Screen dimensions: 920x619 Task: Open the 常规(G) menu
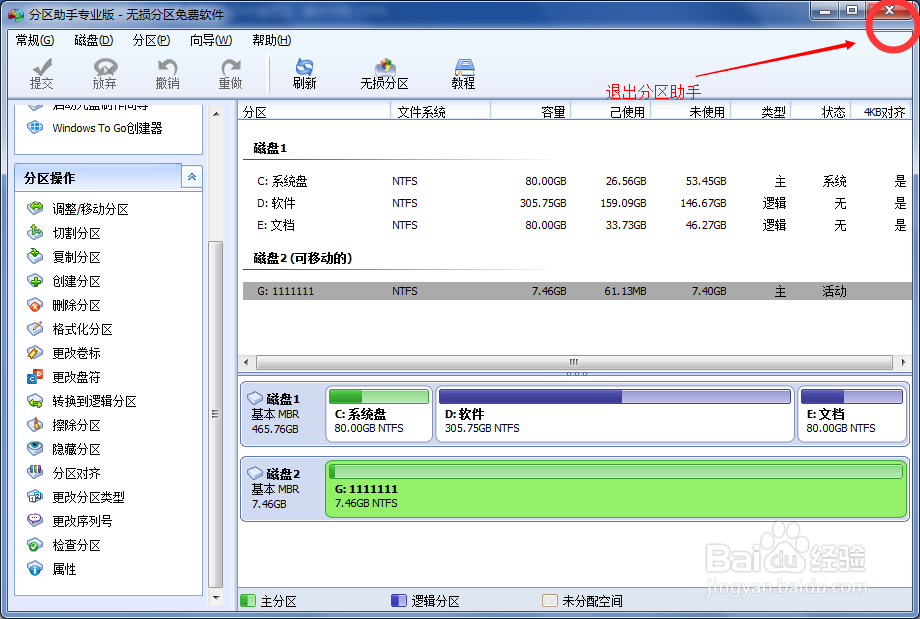pyautogui.click(x=35, y=40)
